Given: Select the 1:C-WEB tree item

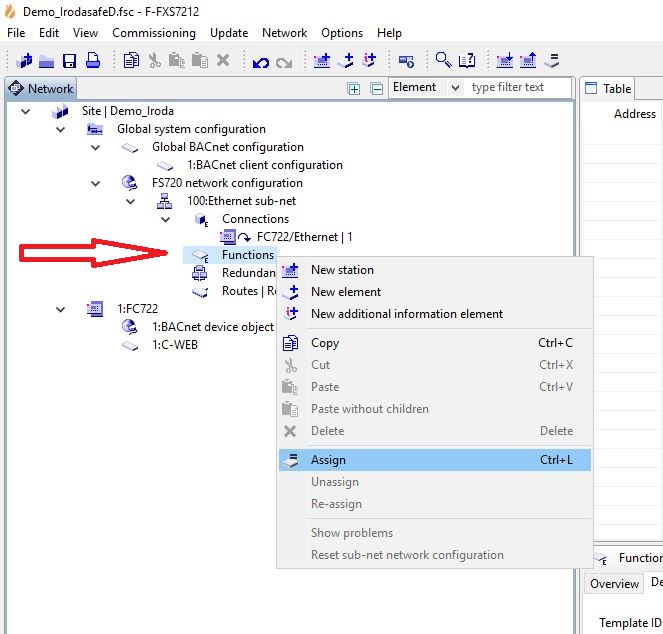Looking at the screenshot, I should 174,345.
